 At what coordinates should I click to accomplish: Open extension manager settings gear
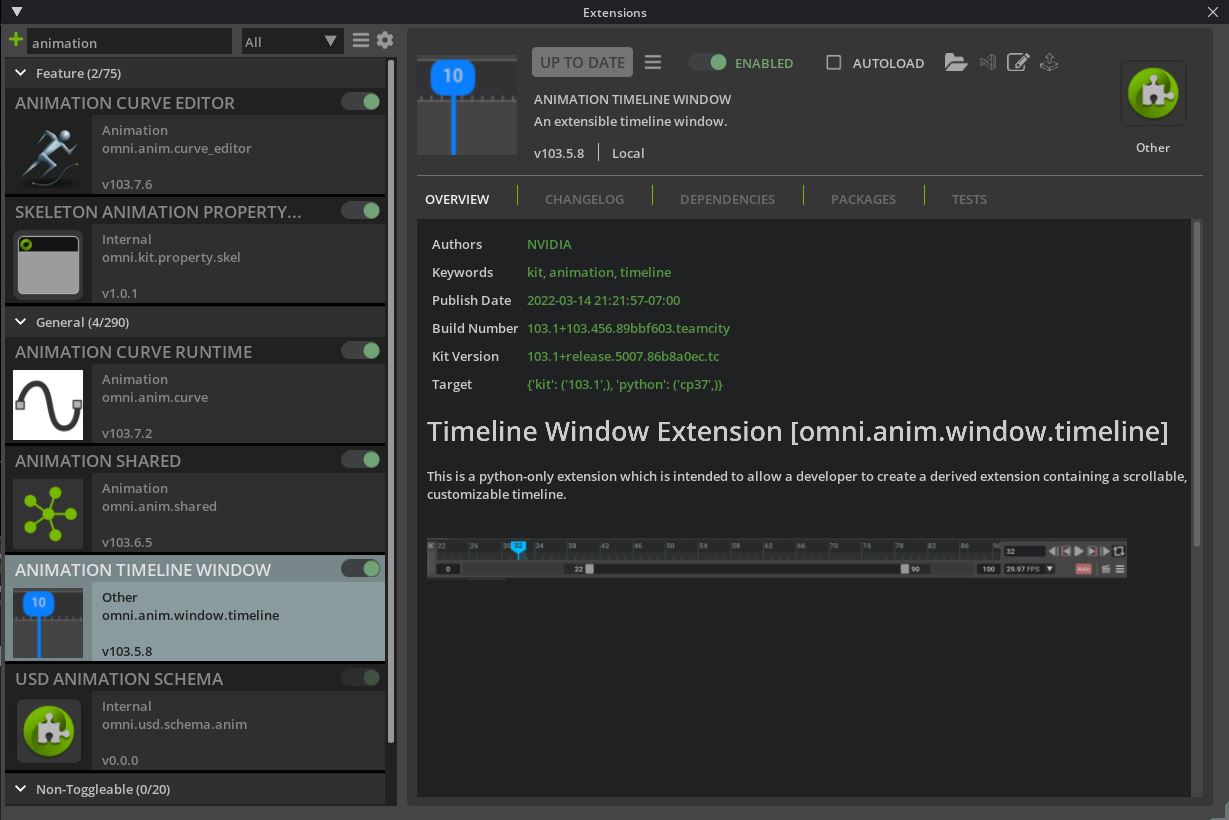point(385,41)
